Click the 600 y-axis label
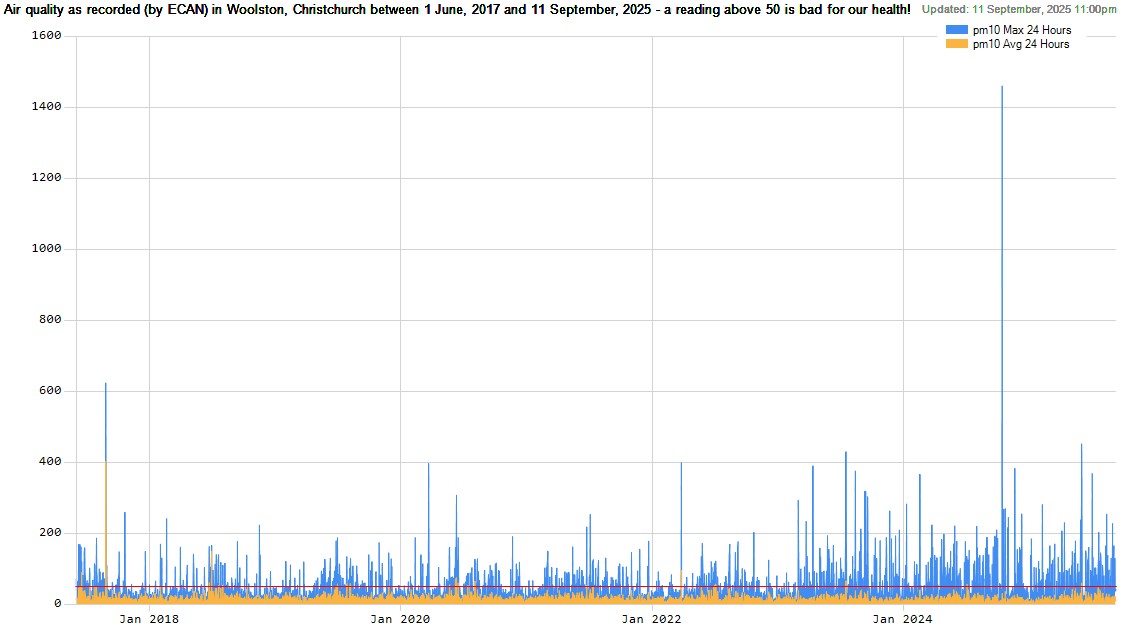 [x=50, y=391]
